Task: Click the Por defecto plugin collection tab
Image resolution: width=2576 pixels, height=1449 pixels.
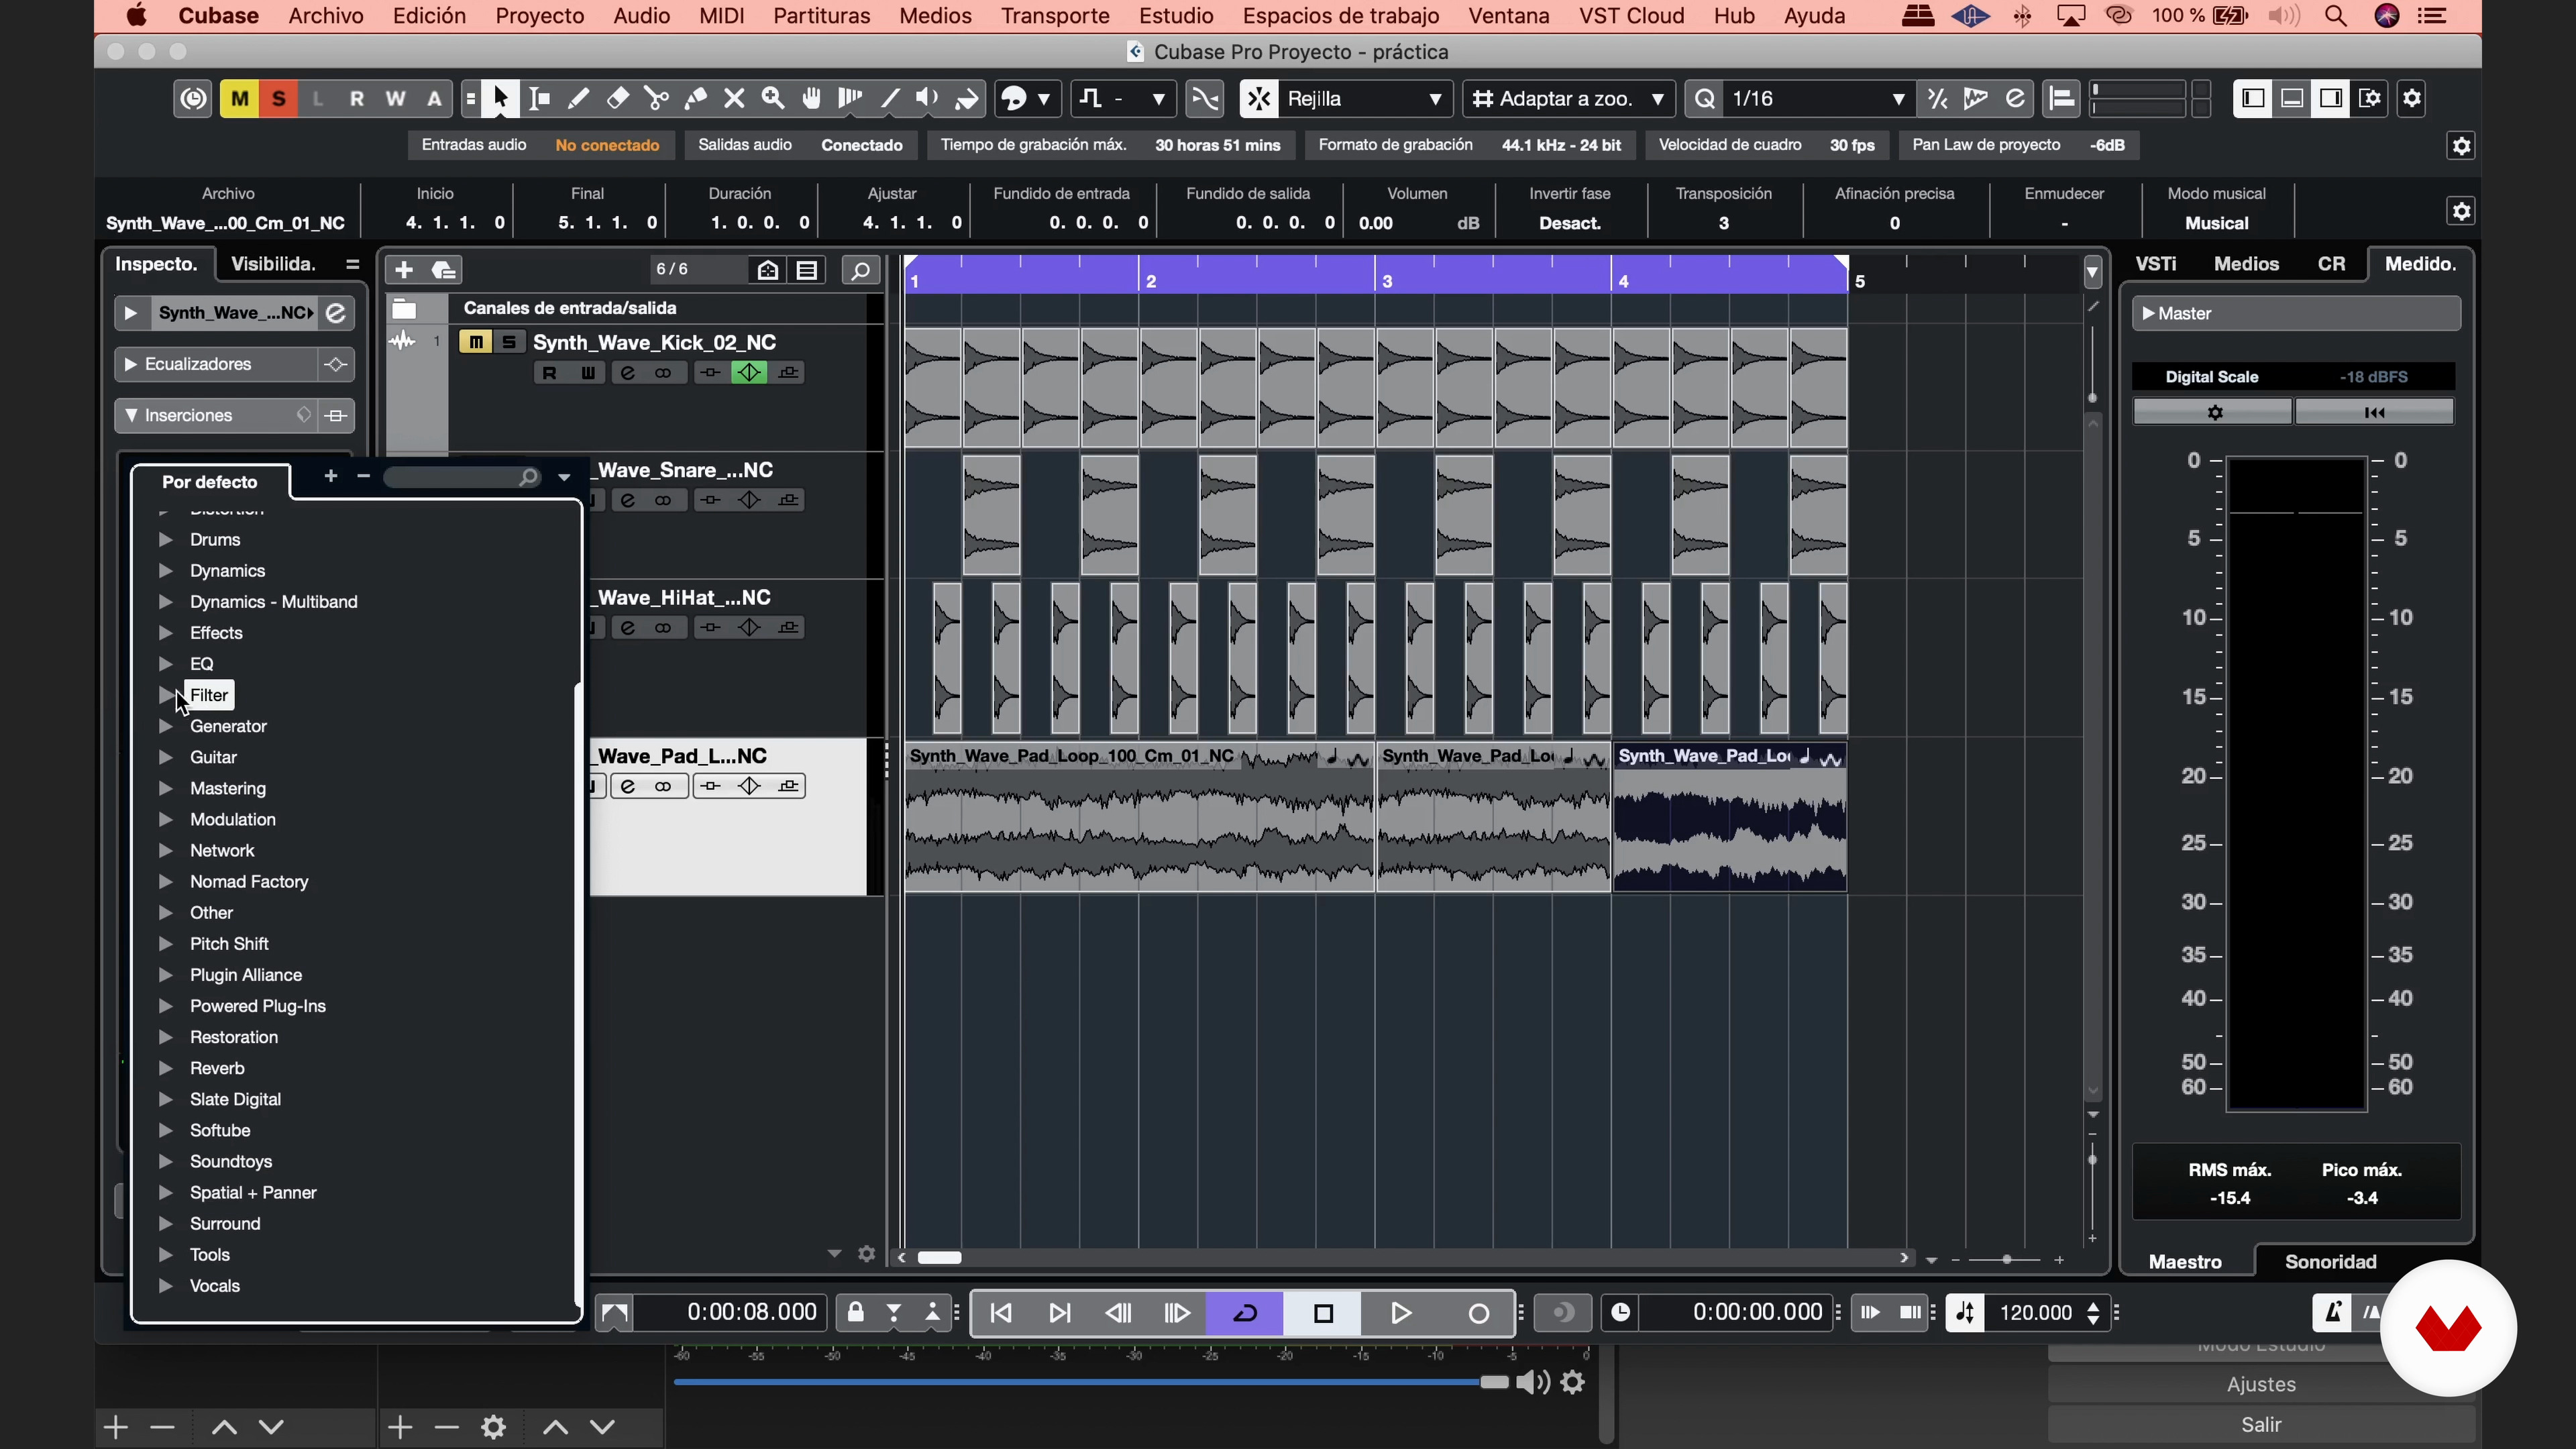Action: click(210, 482)
